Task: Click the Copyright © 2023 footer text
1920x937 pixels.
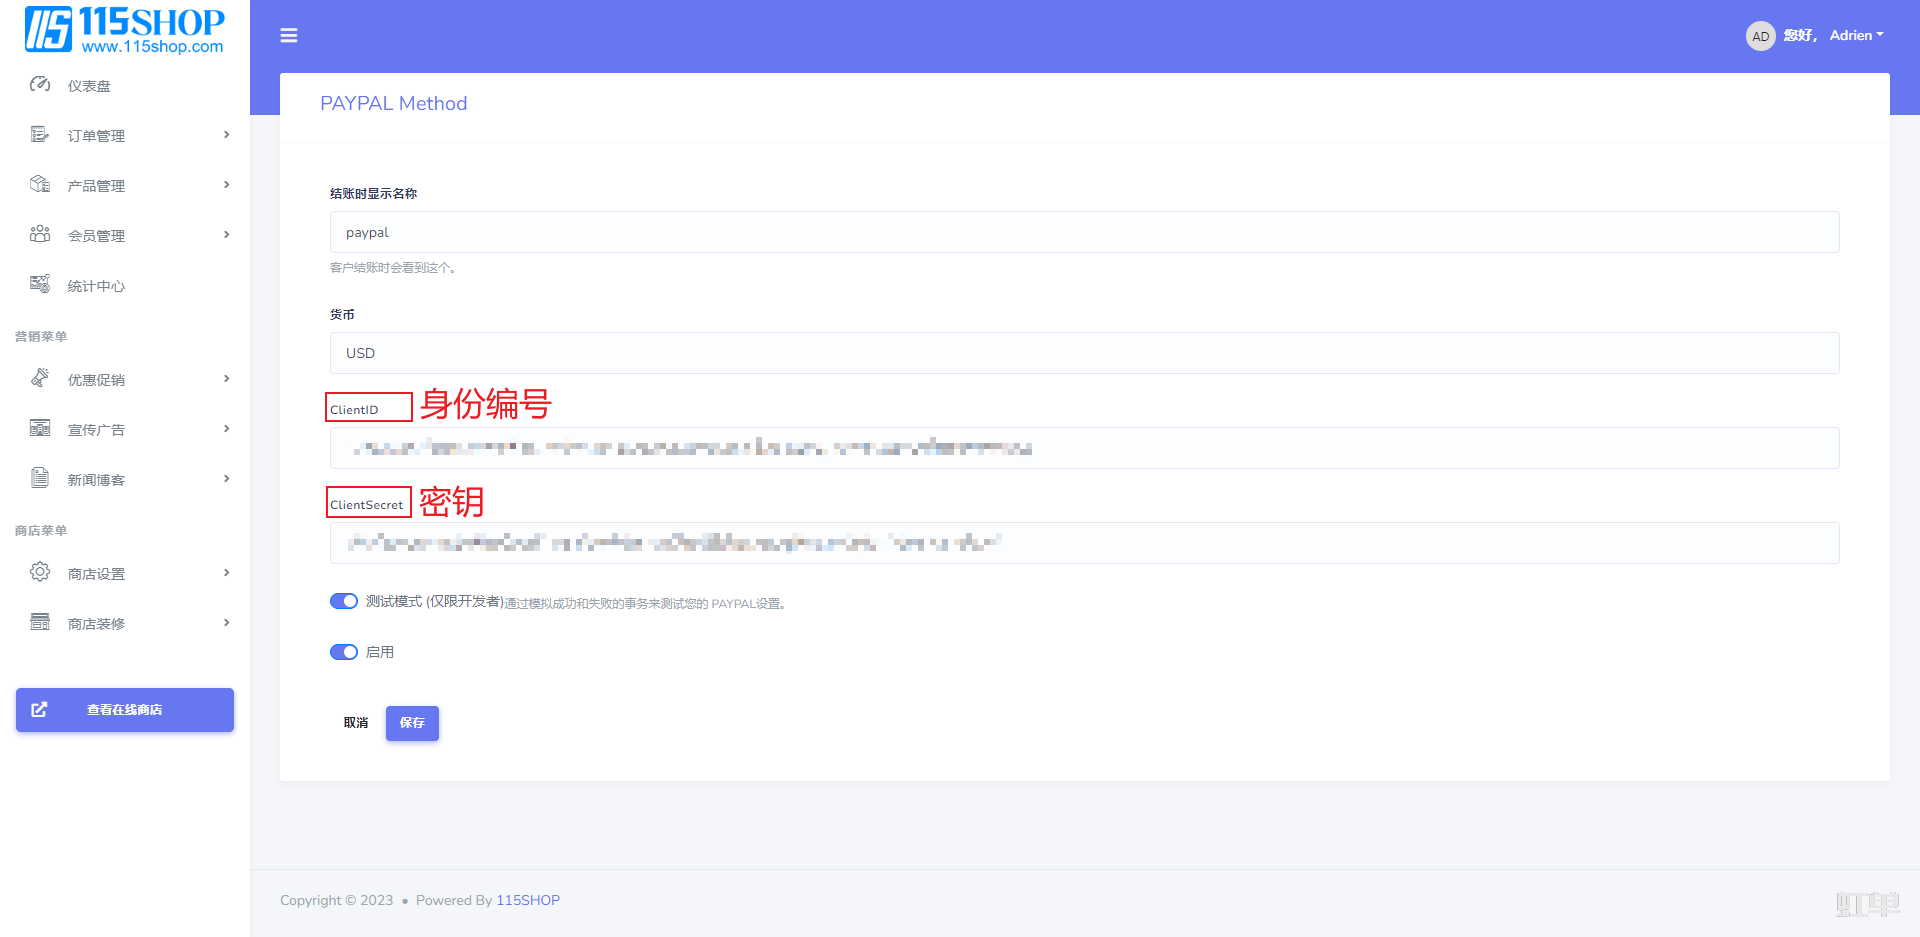Action: (x=336, y=900)
